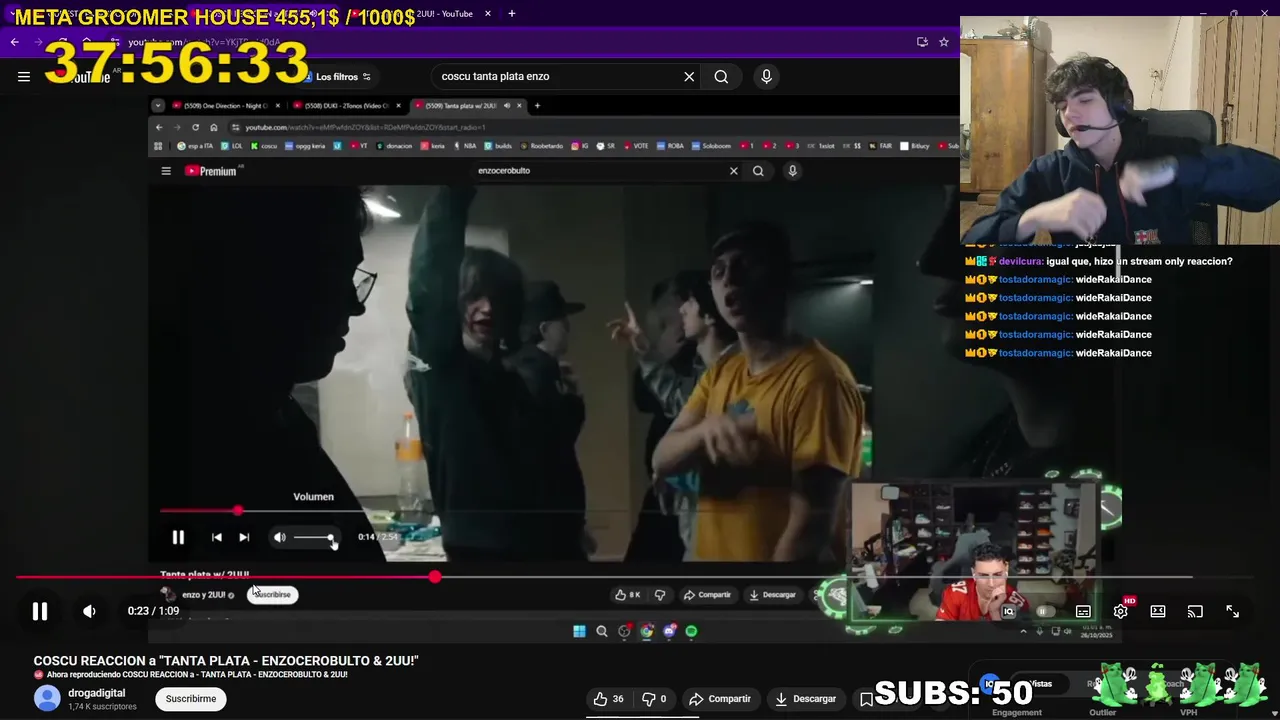Open YouTube guide hamburger menu at top left
Screen dimensions: 1280x720
[24, 76]
